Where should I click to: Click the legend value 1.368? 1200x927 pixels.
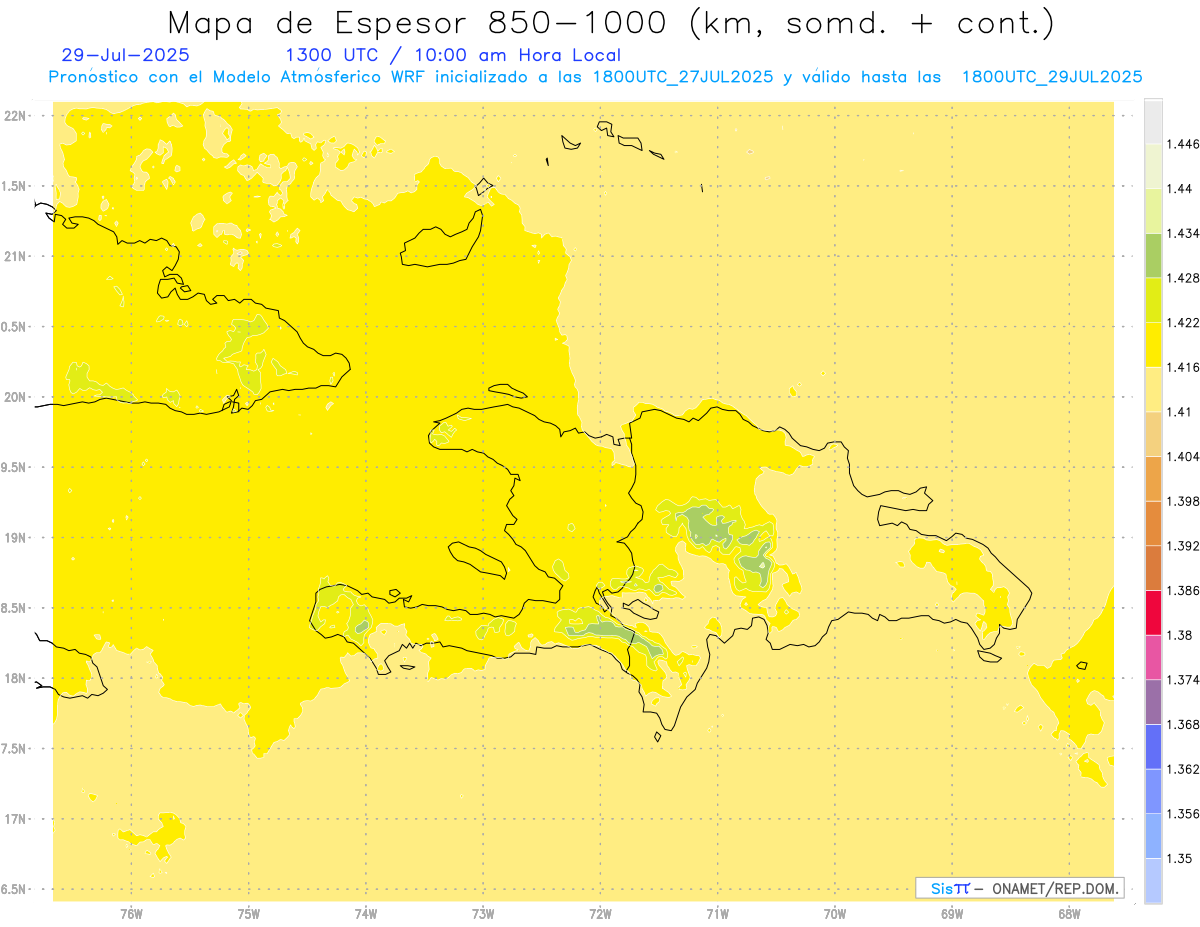coord(1184,724)
